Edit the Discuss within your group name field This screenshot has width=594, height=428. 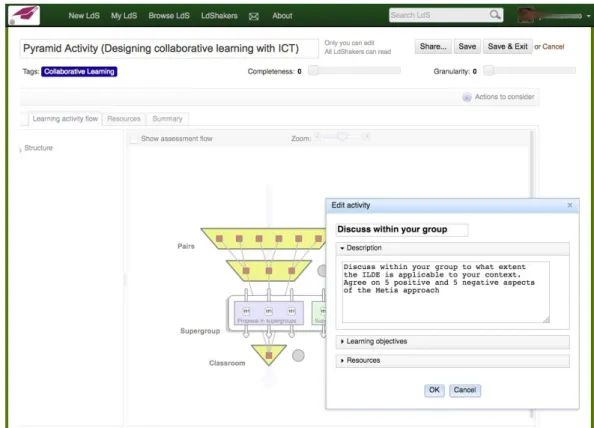coord(402,230)
